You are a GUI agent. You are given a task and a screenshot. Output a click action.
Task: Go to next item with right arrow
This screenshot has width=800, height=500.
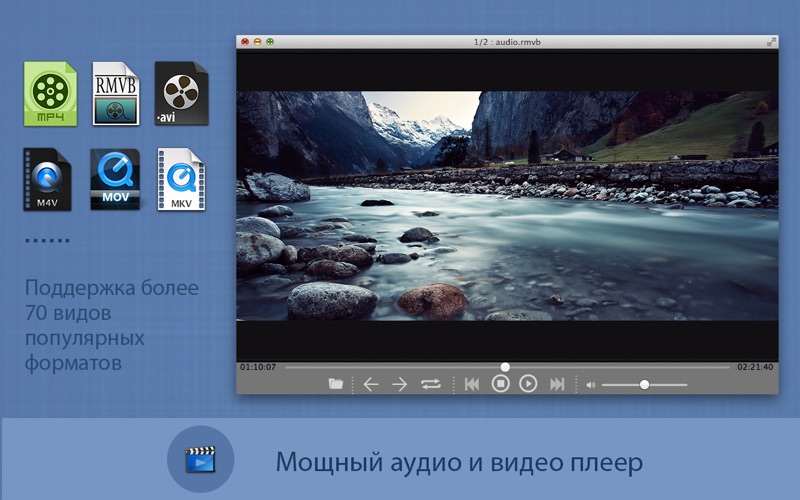pos(399,384)
